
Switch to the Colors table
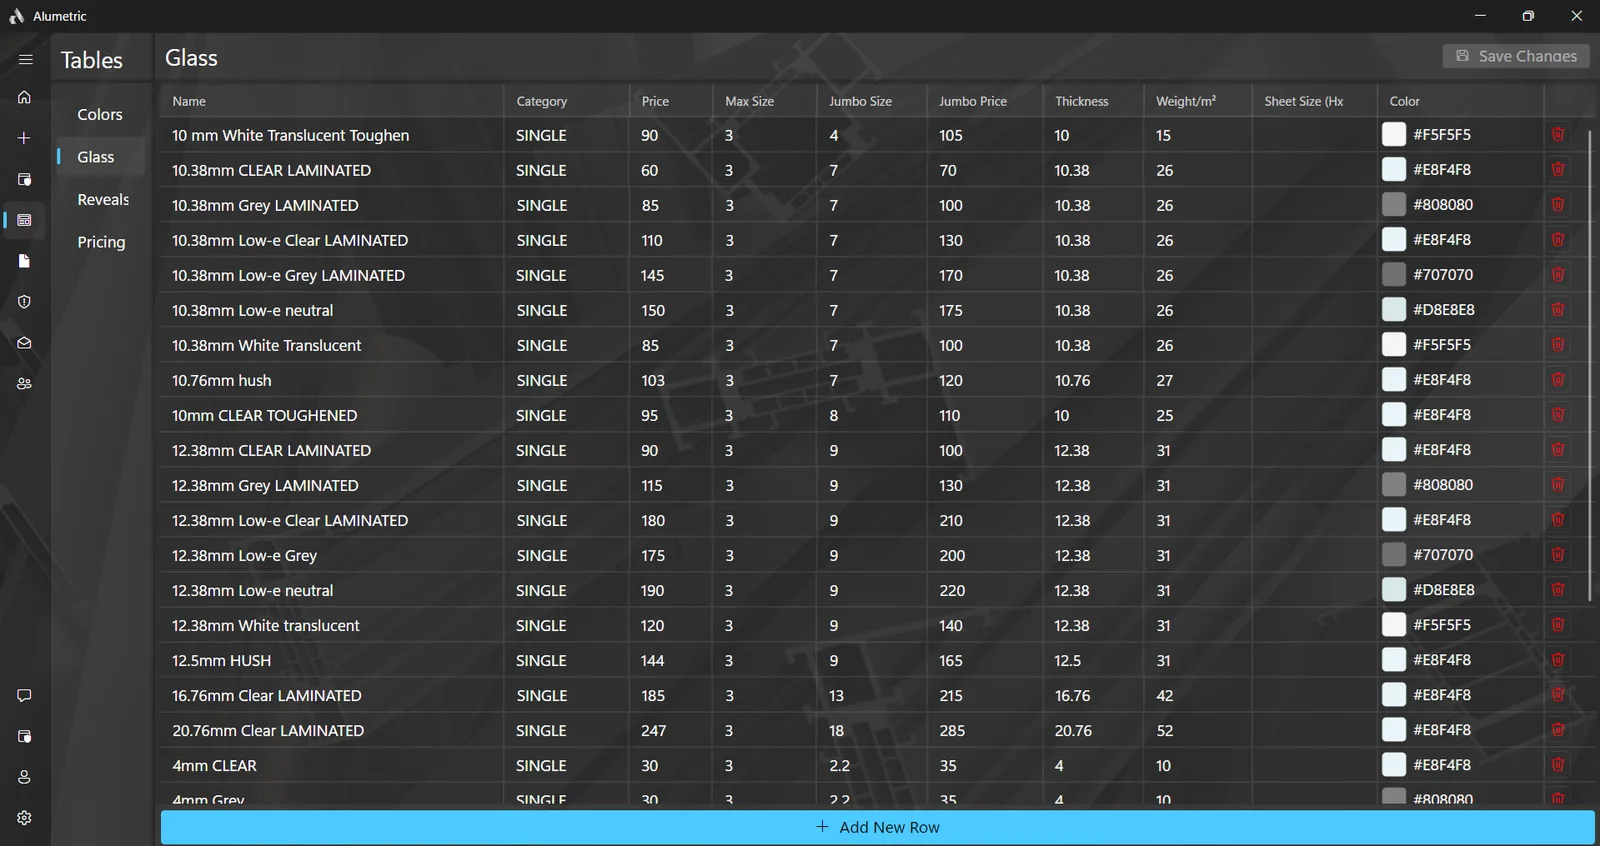100,115
